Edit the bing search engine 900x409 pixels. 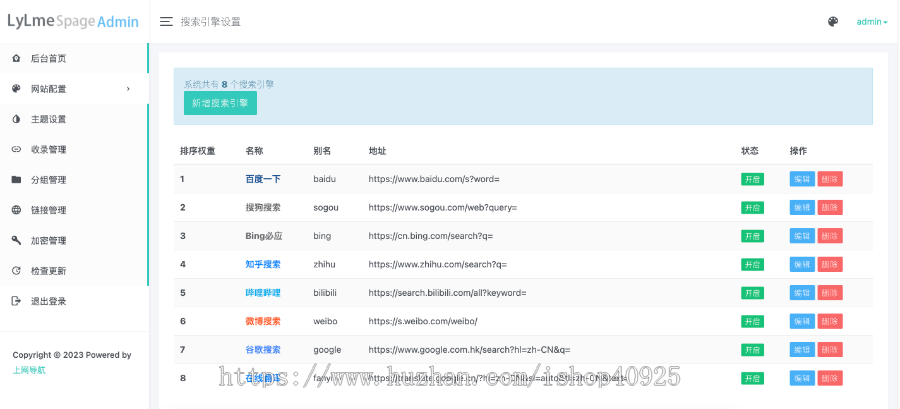802,236
